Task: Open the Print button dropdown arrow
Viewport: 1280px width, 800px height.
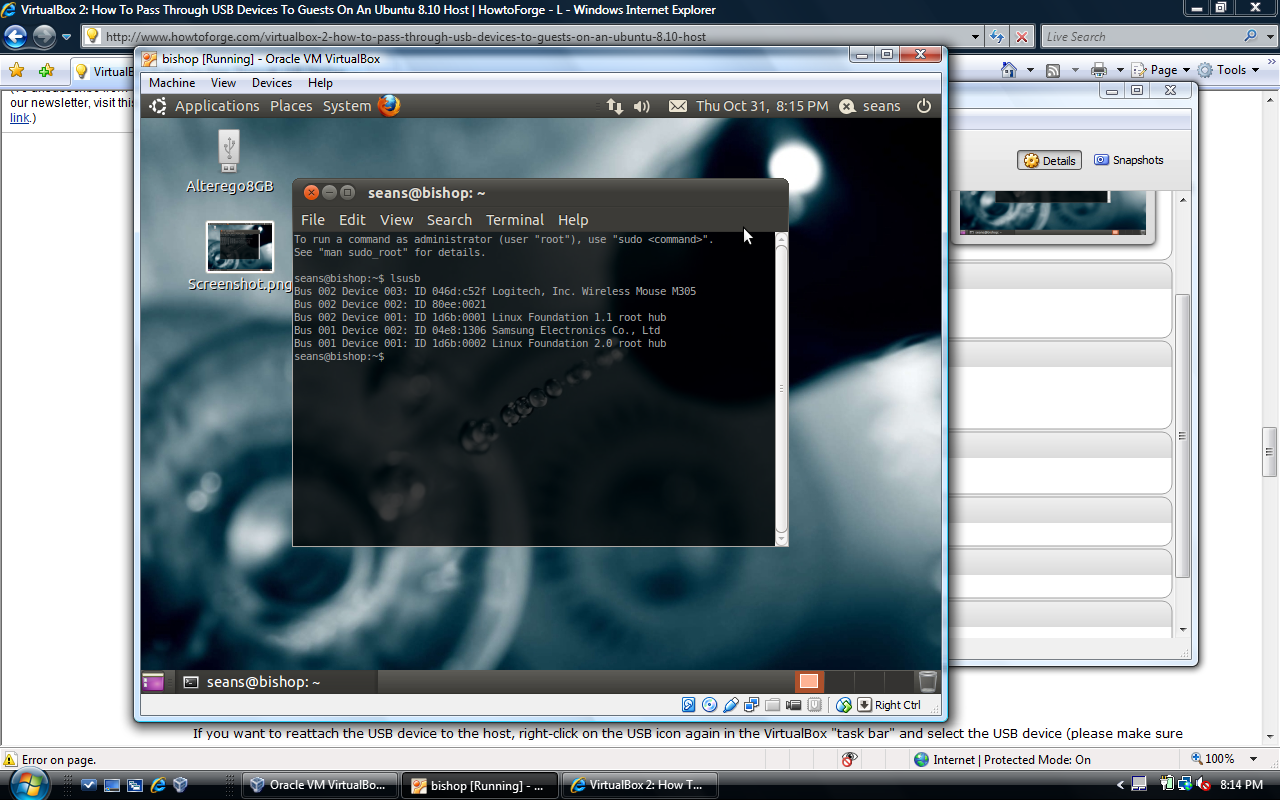Action: coord(1118,70)
